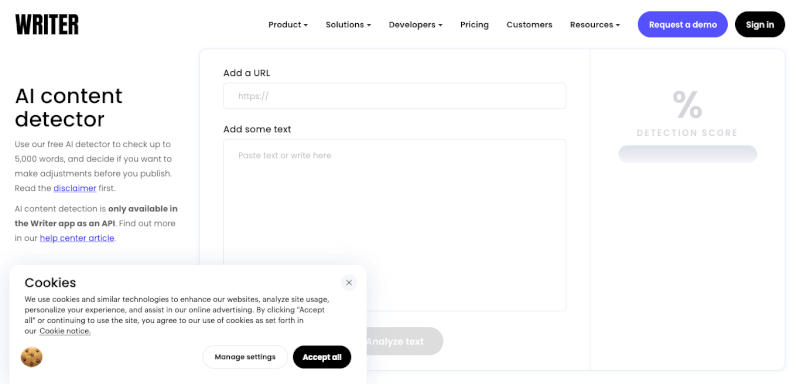Focus the Add a URL input field
The width and height of the screenshot is (800, 384).
click(x=394, y=96)
